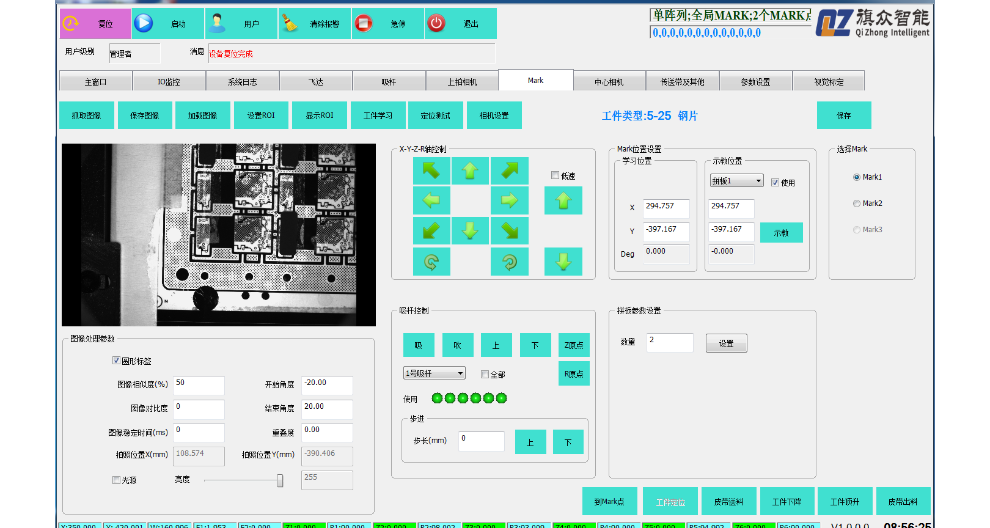This screenshot has height=528, width=990.
Task: Open the 系统日志 tab
Action: (x=242, y=81)
